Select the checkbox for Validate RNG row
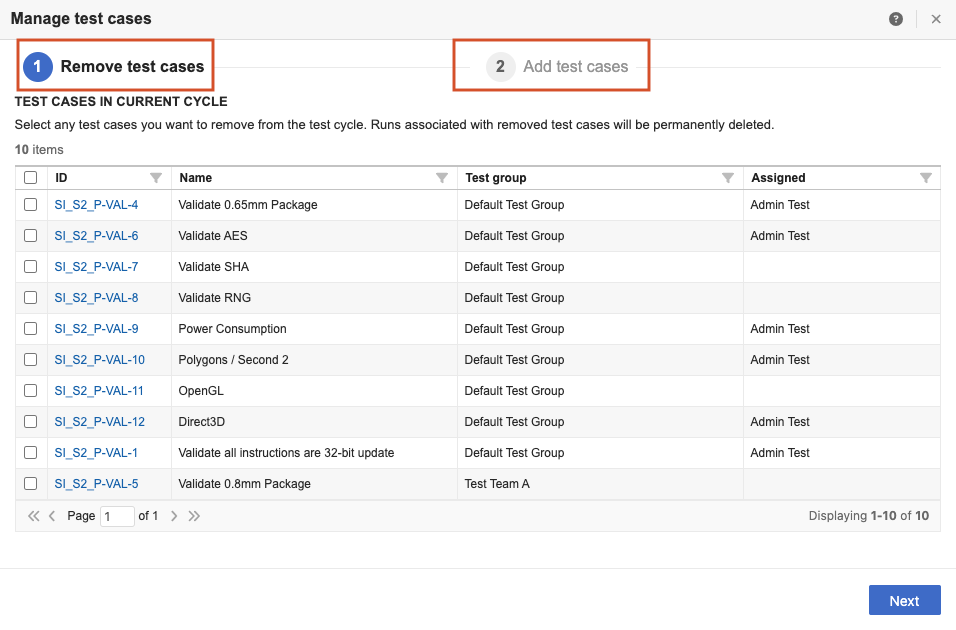The width and height of the screenshot is (956, 630). point(31,298)
